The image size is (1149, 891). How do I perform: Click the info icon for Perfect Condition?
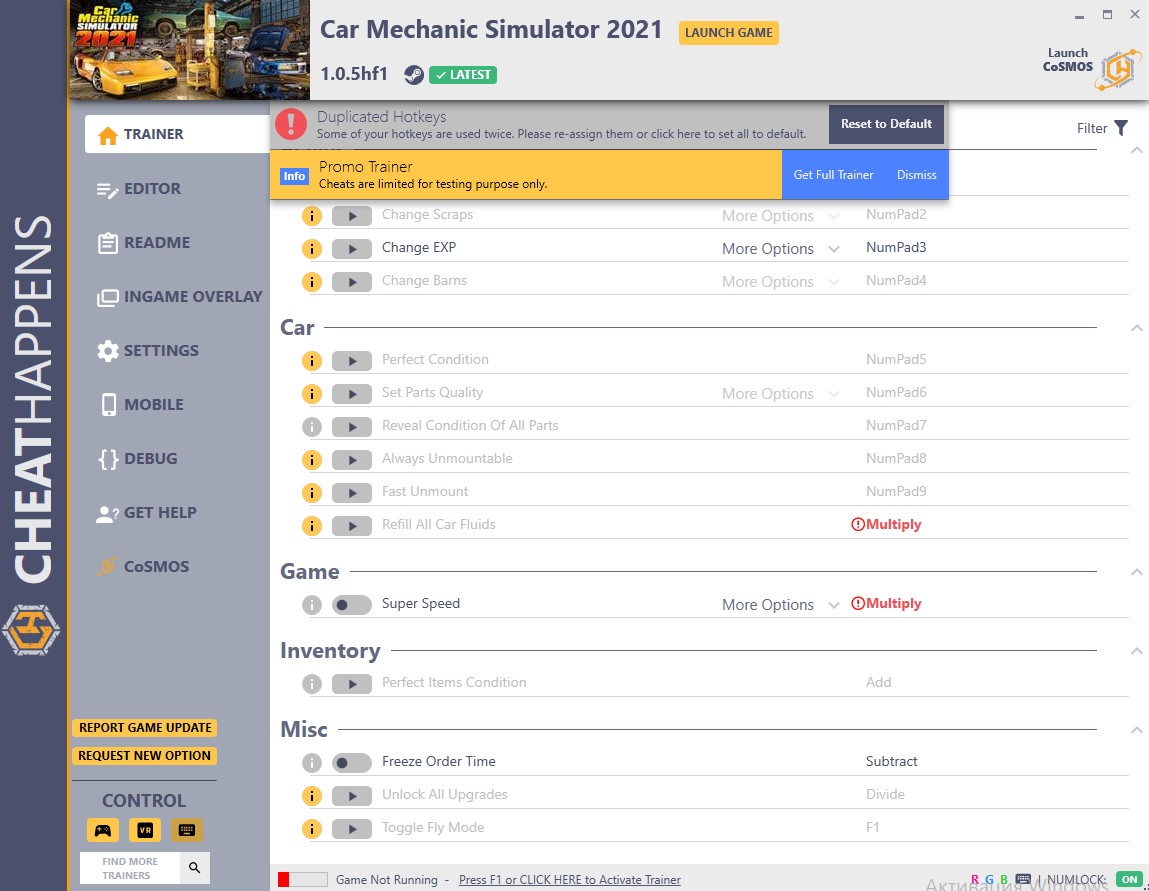tap(311, 361)
